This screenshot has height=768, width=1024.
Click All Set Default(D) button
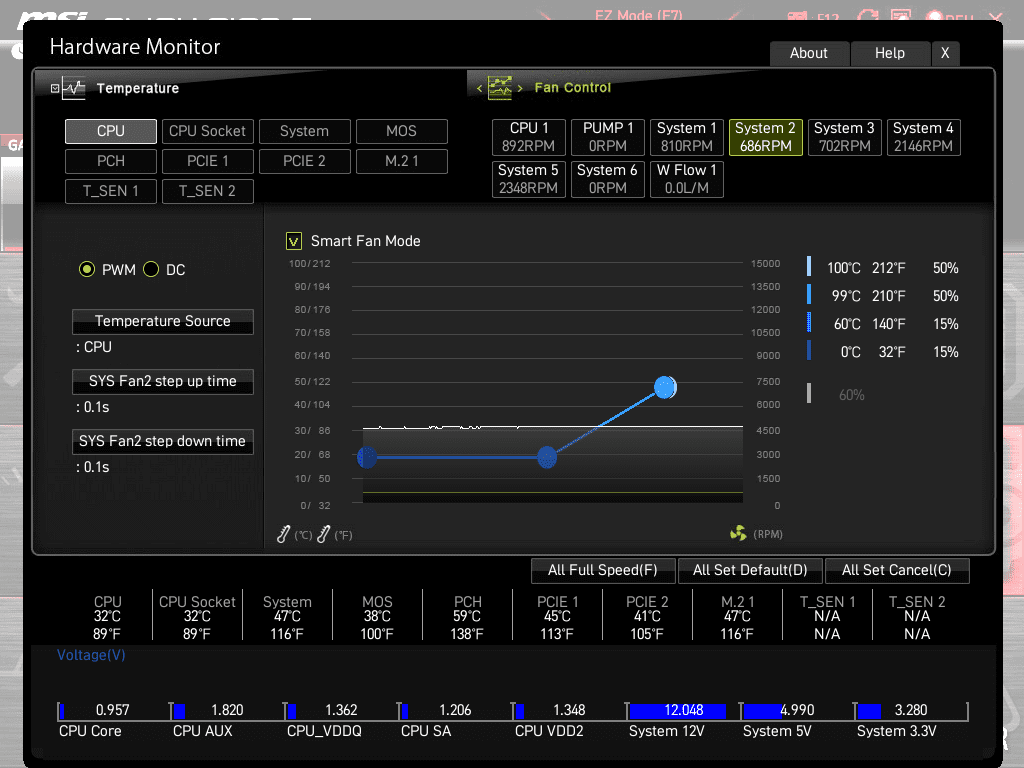(x=750, y=570)
